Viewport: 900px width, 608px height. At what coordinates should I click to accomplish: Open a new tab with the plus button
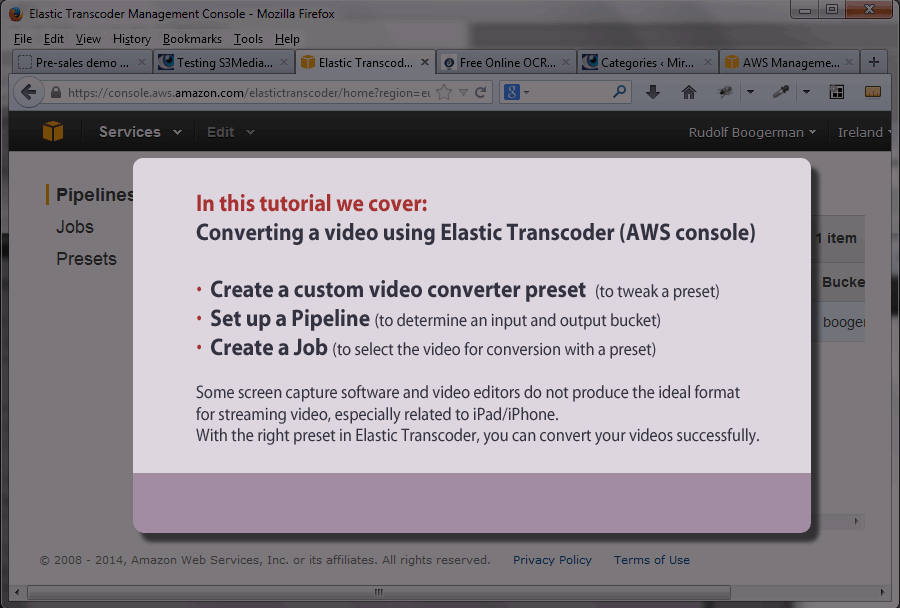coord(874,62)
